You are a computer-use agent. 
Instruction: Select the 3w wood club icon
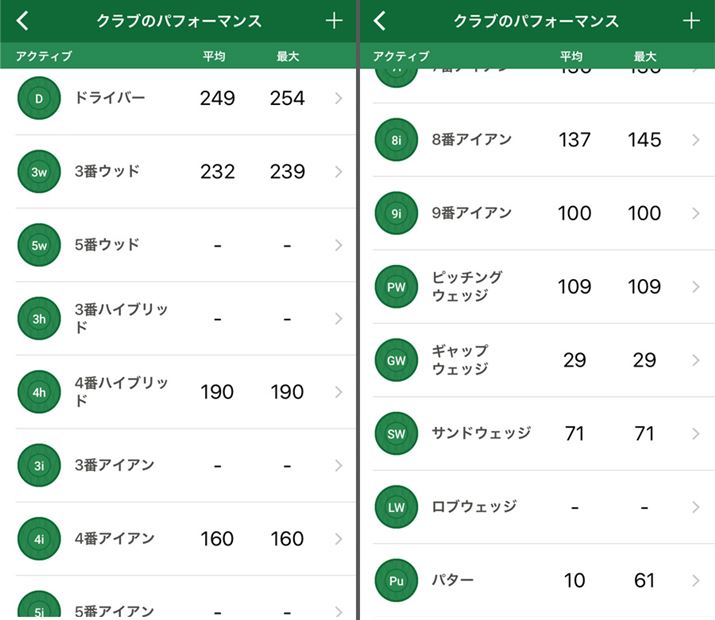click(x=39, y=172)
